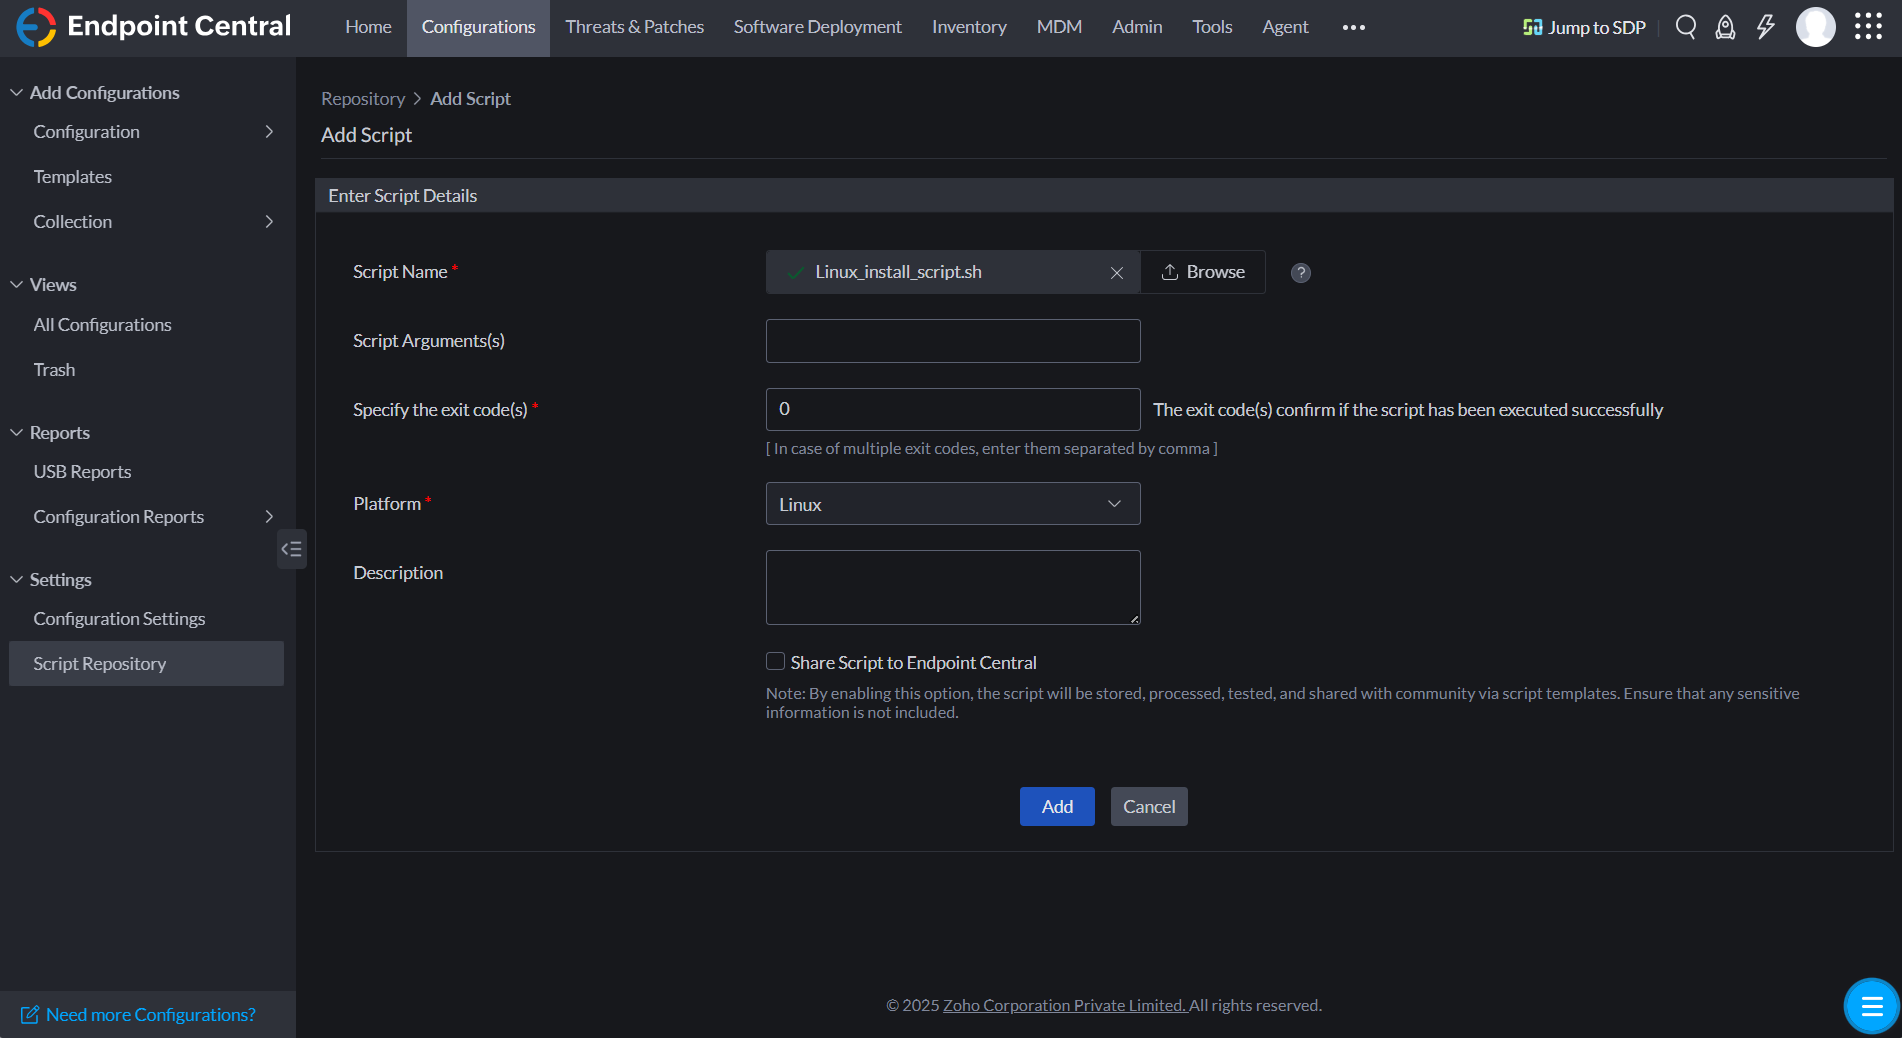
Task: Open the Threats & Patches tab
Action: pyautogui.click(x=634, y=27)
